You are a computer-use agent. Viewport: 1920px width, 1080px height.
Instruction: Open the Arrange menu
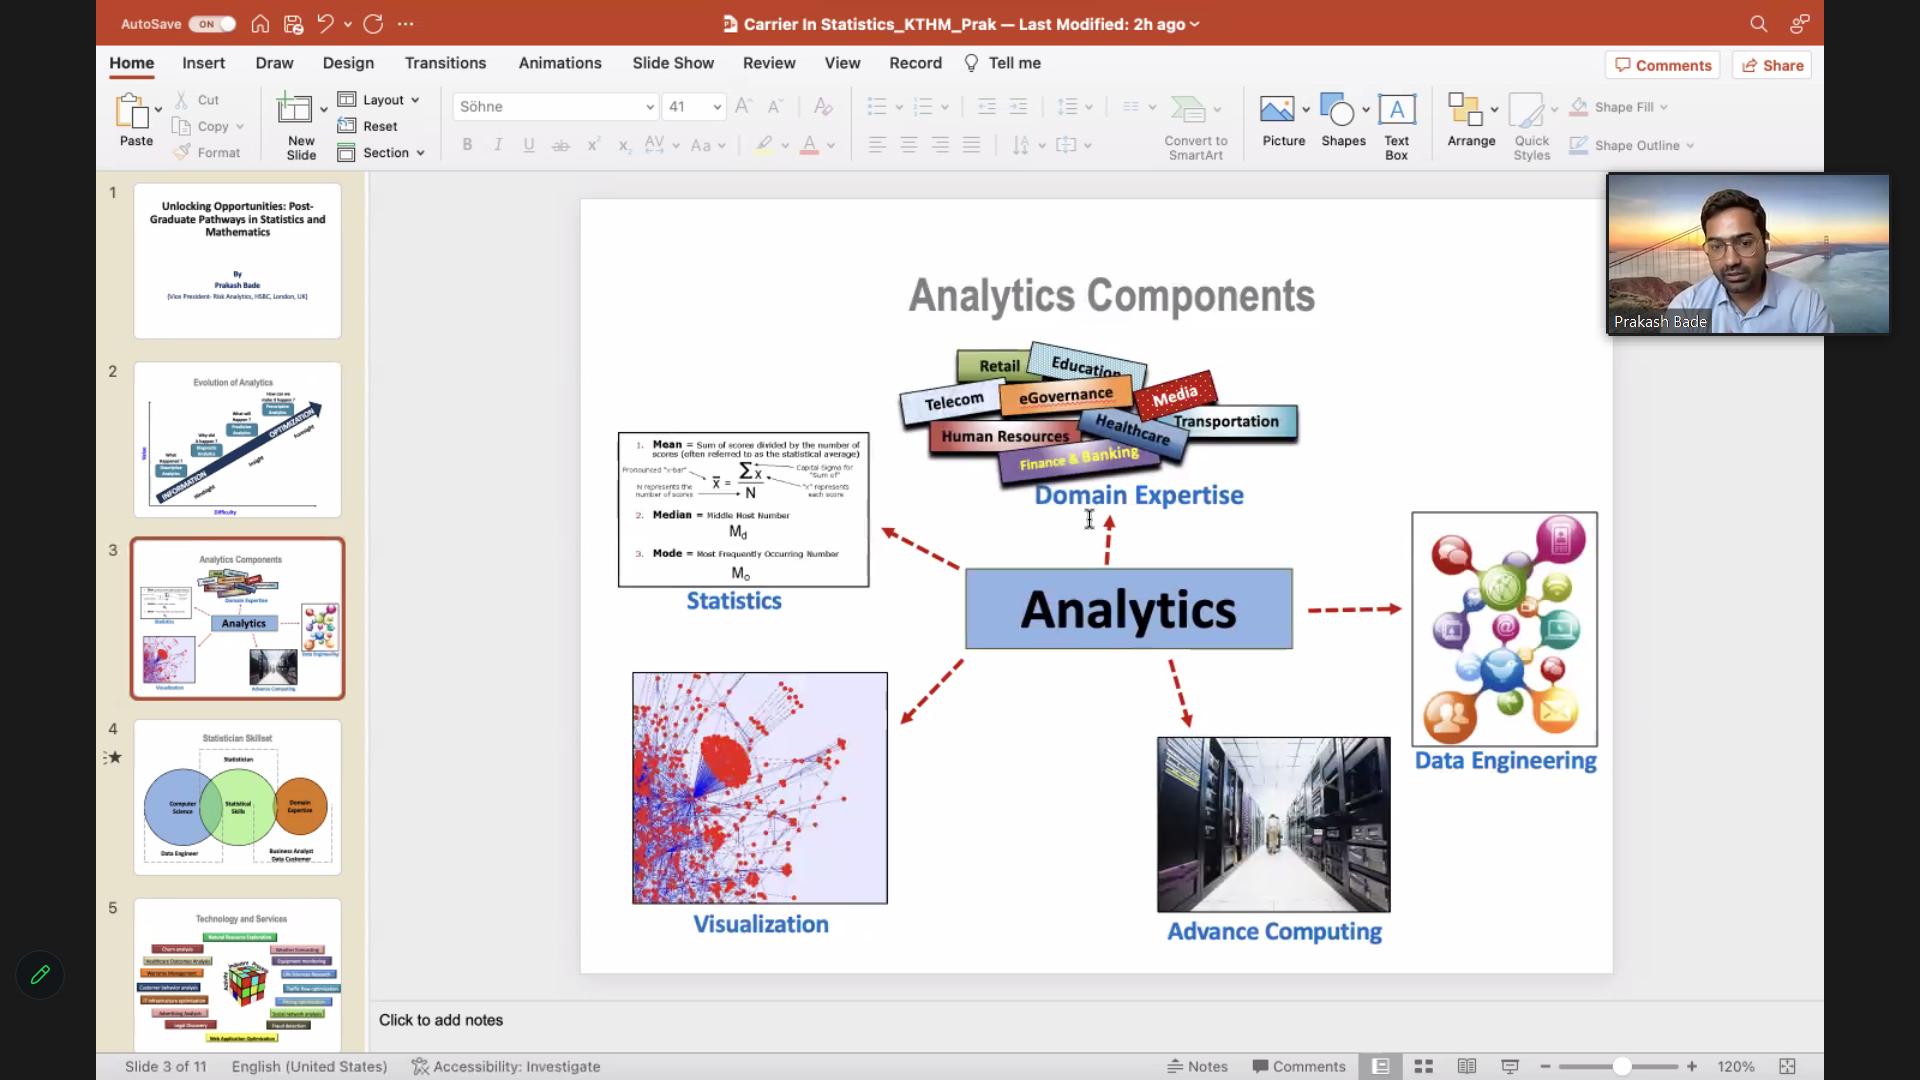pos(1471,121)
